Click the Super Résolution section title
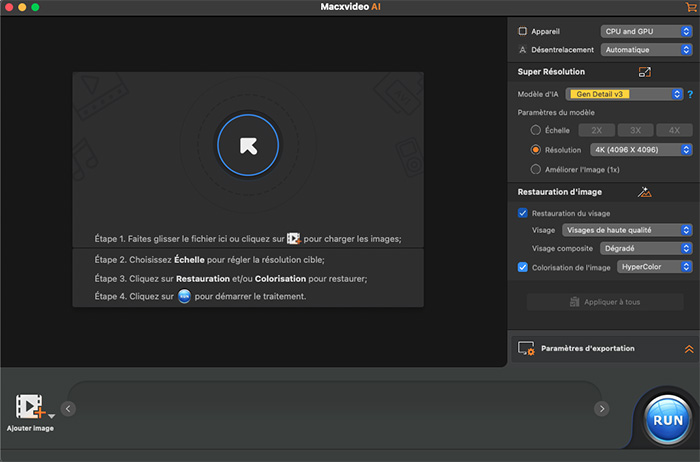This screenshot has width=700, height=462. click(x=551, y=71)
